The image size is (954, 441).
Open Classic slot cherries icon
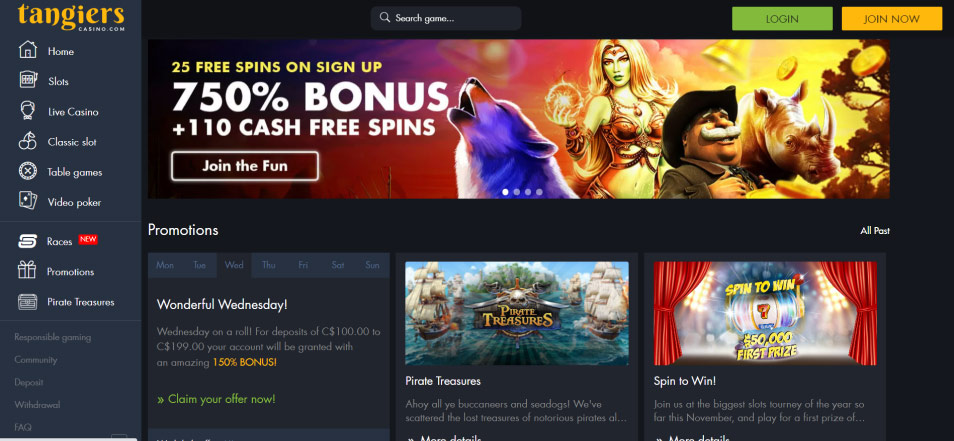coord(27,141)
